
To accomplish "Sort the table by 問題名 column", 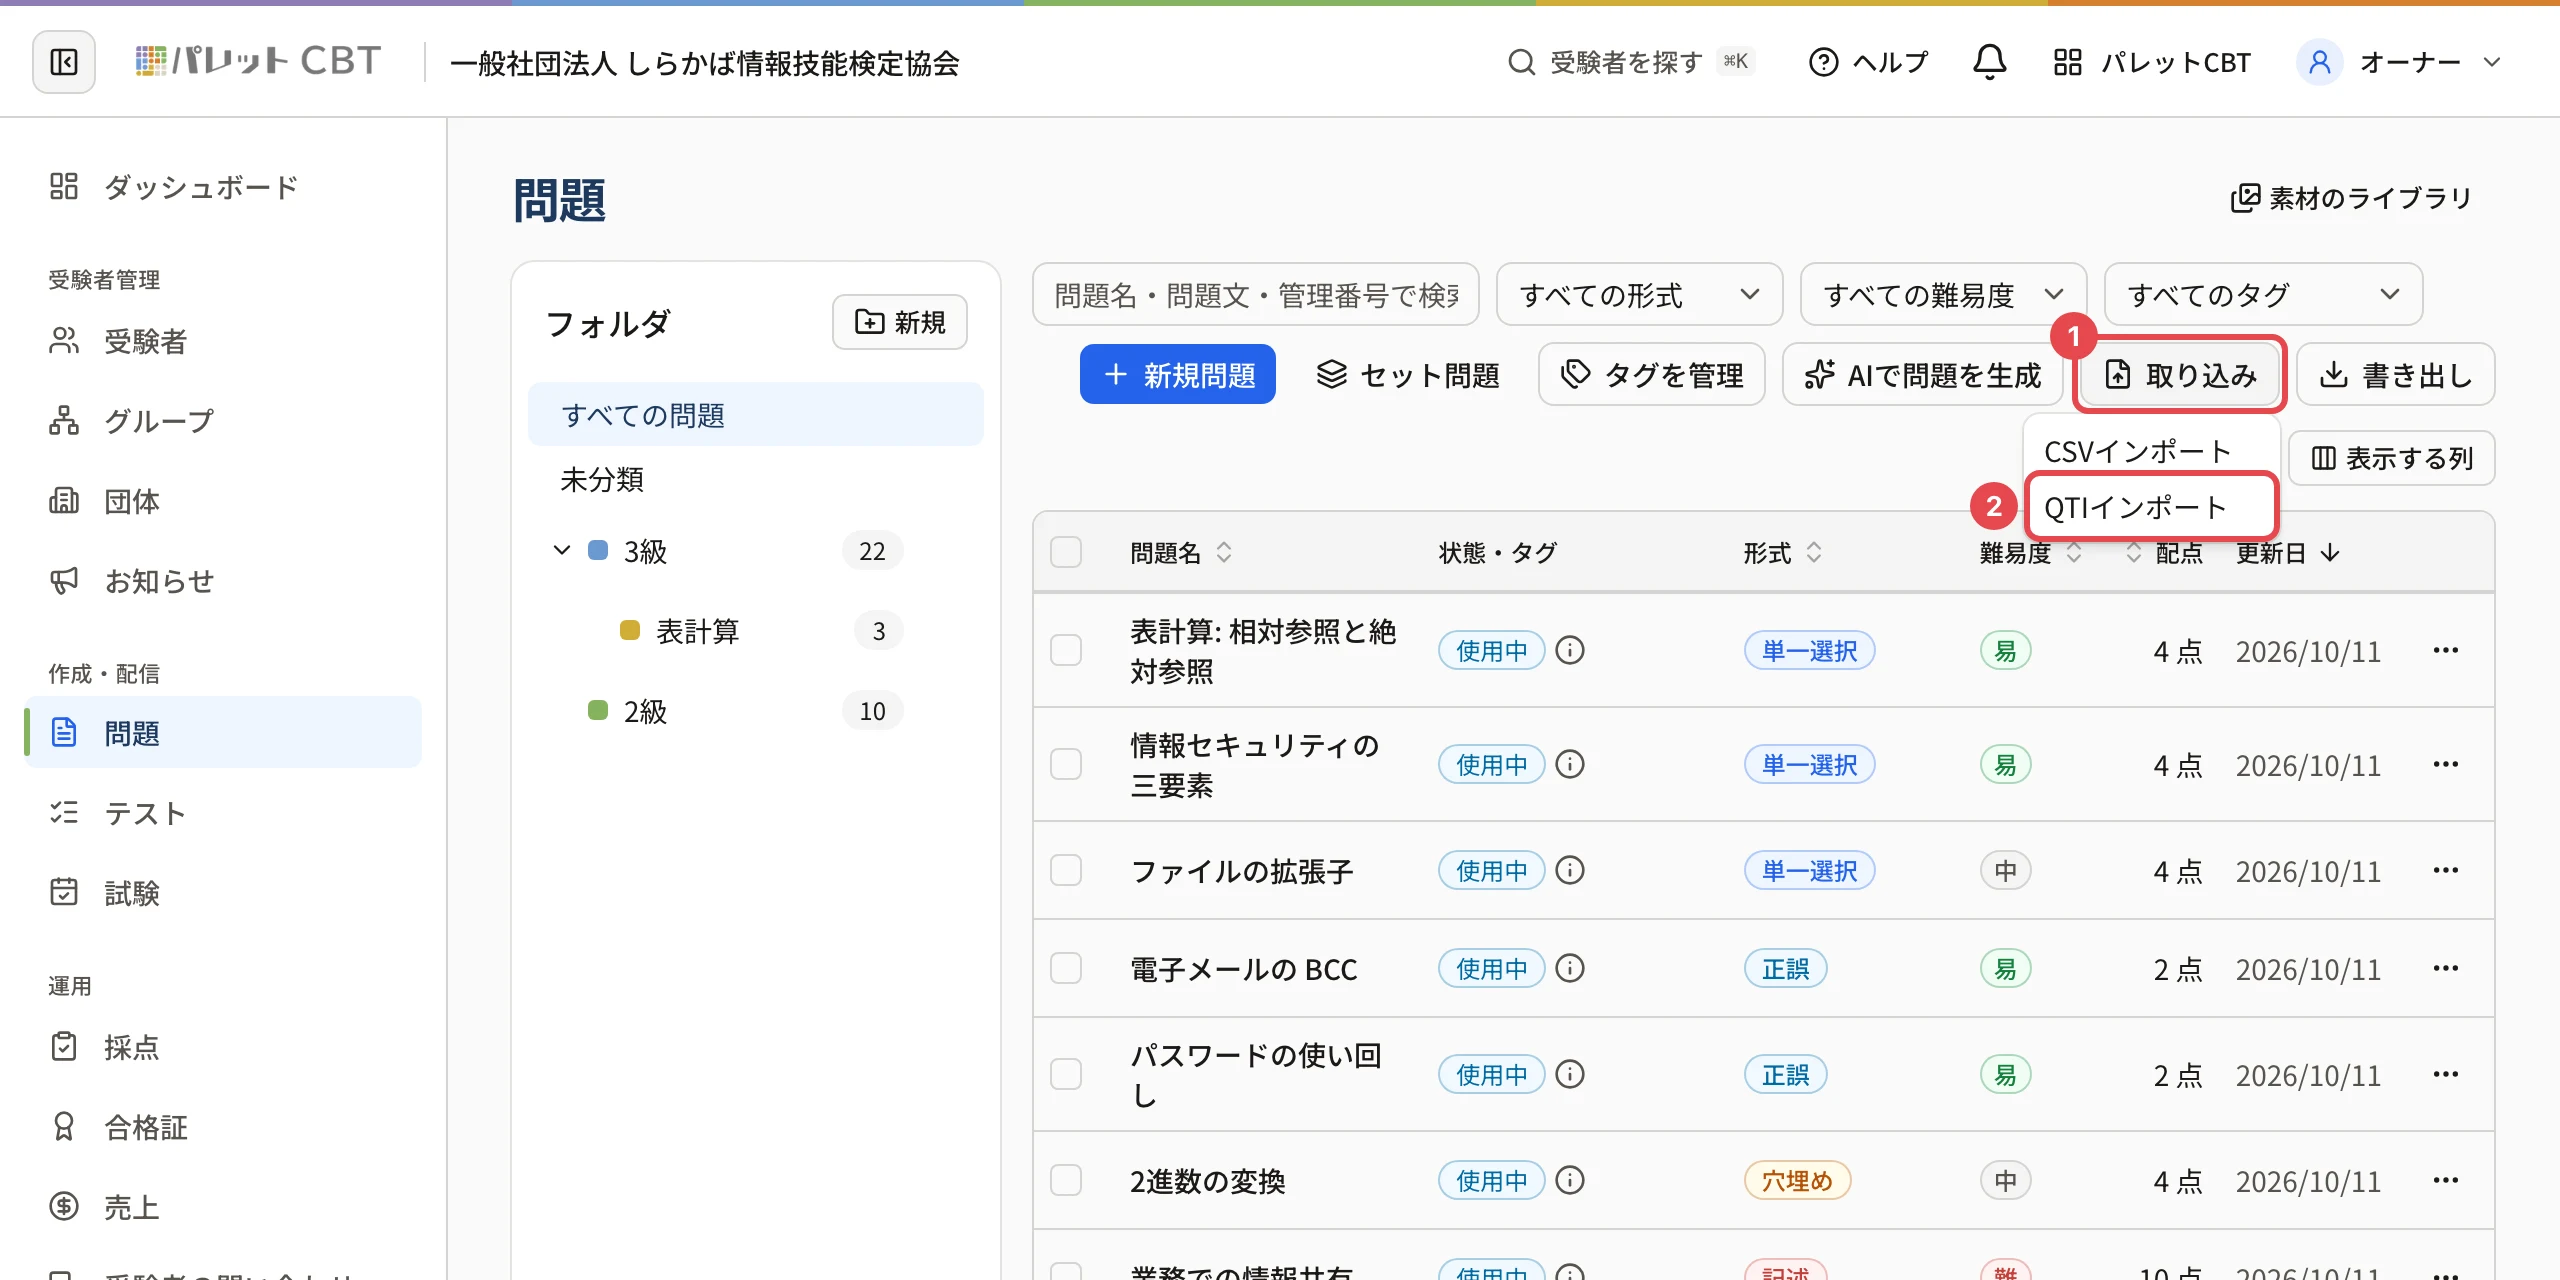I will pos(1181,553).
